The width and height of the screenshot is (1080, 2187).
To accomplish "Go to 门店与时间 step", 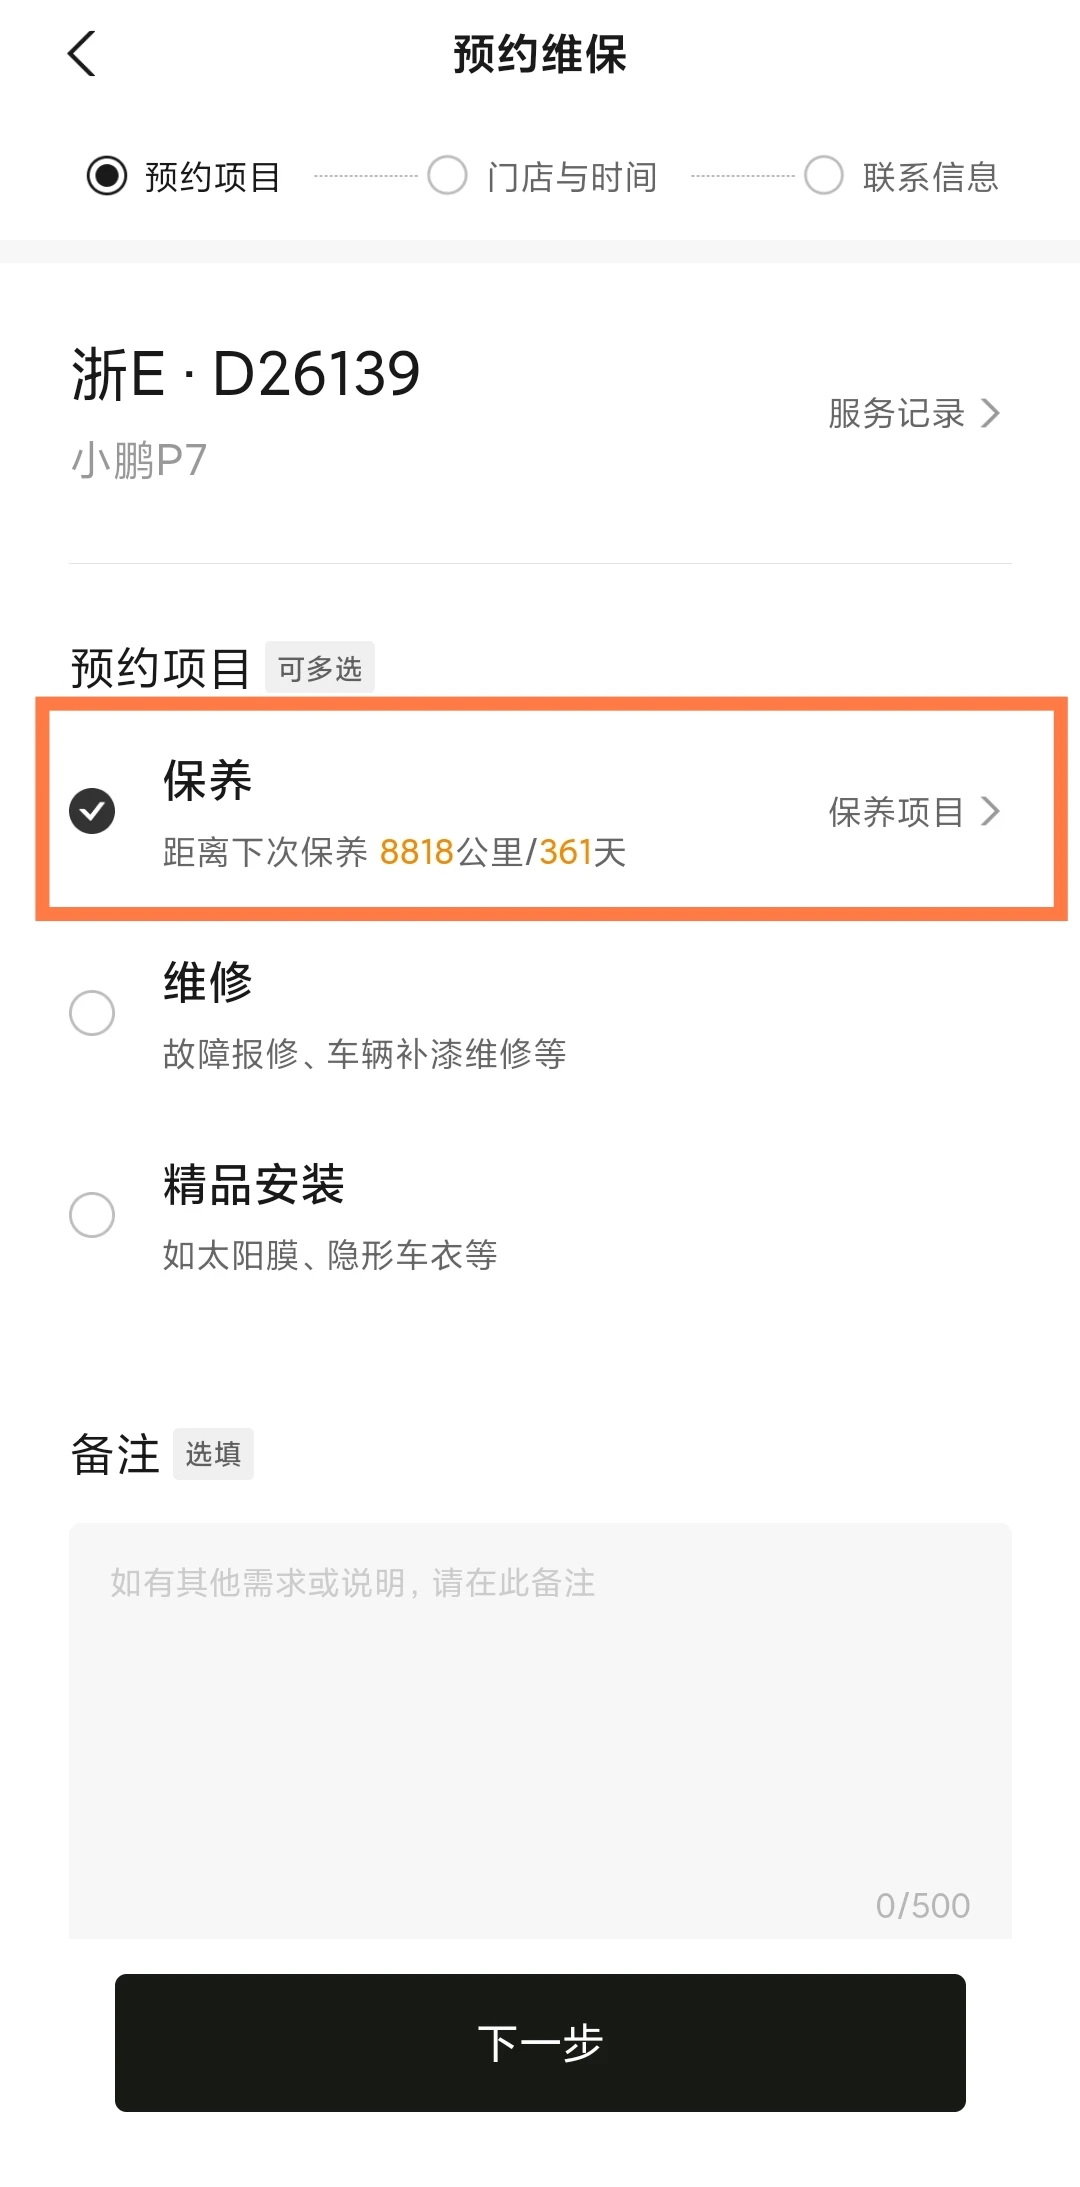I will [x=572, y=177].
